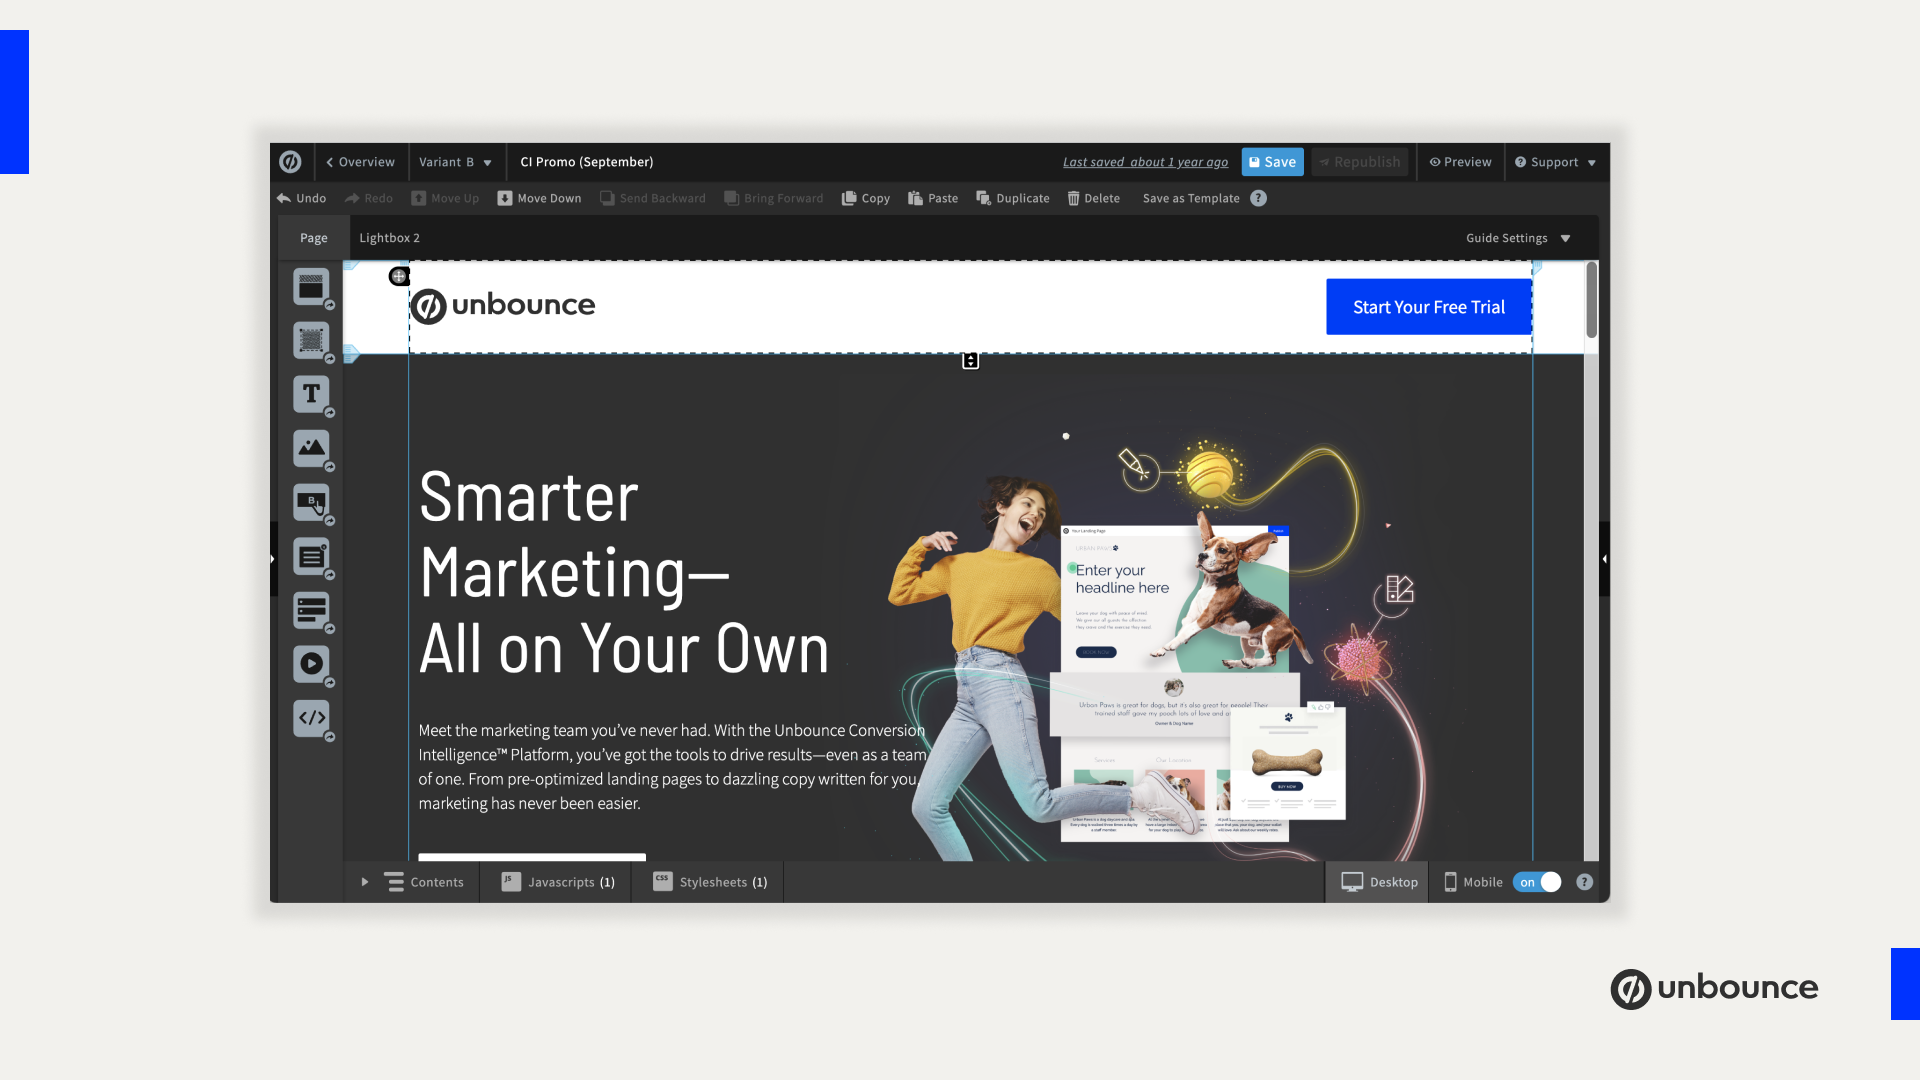Switch to Desktop view

pos(1379,882)
